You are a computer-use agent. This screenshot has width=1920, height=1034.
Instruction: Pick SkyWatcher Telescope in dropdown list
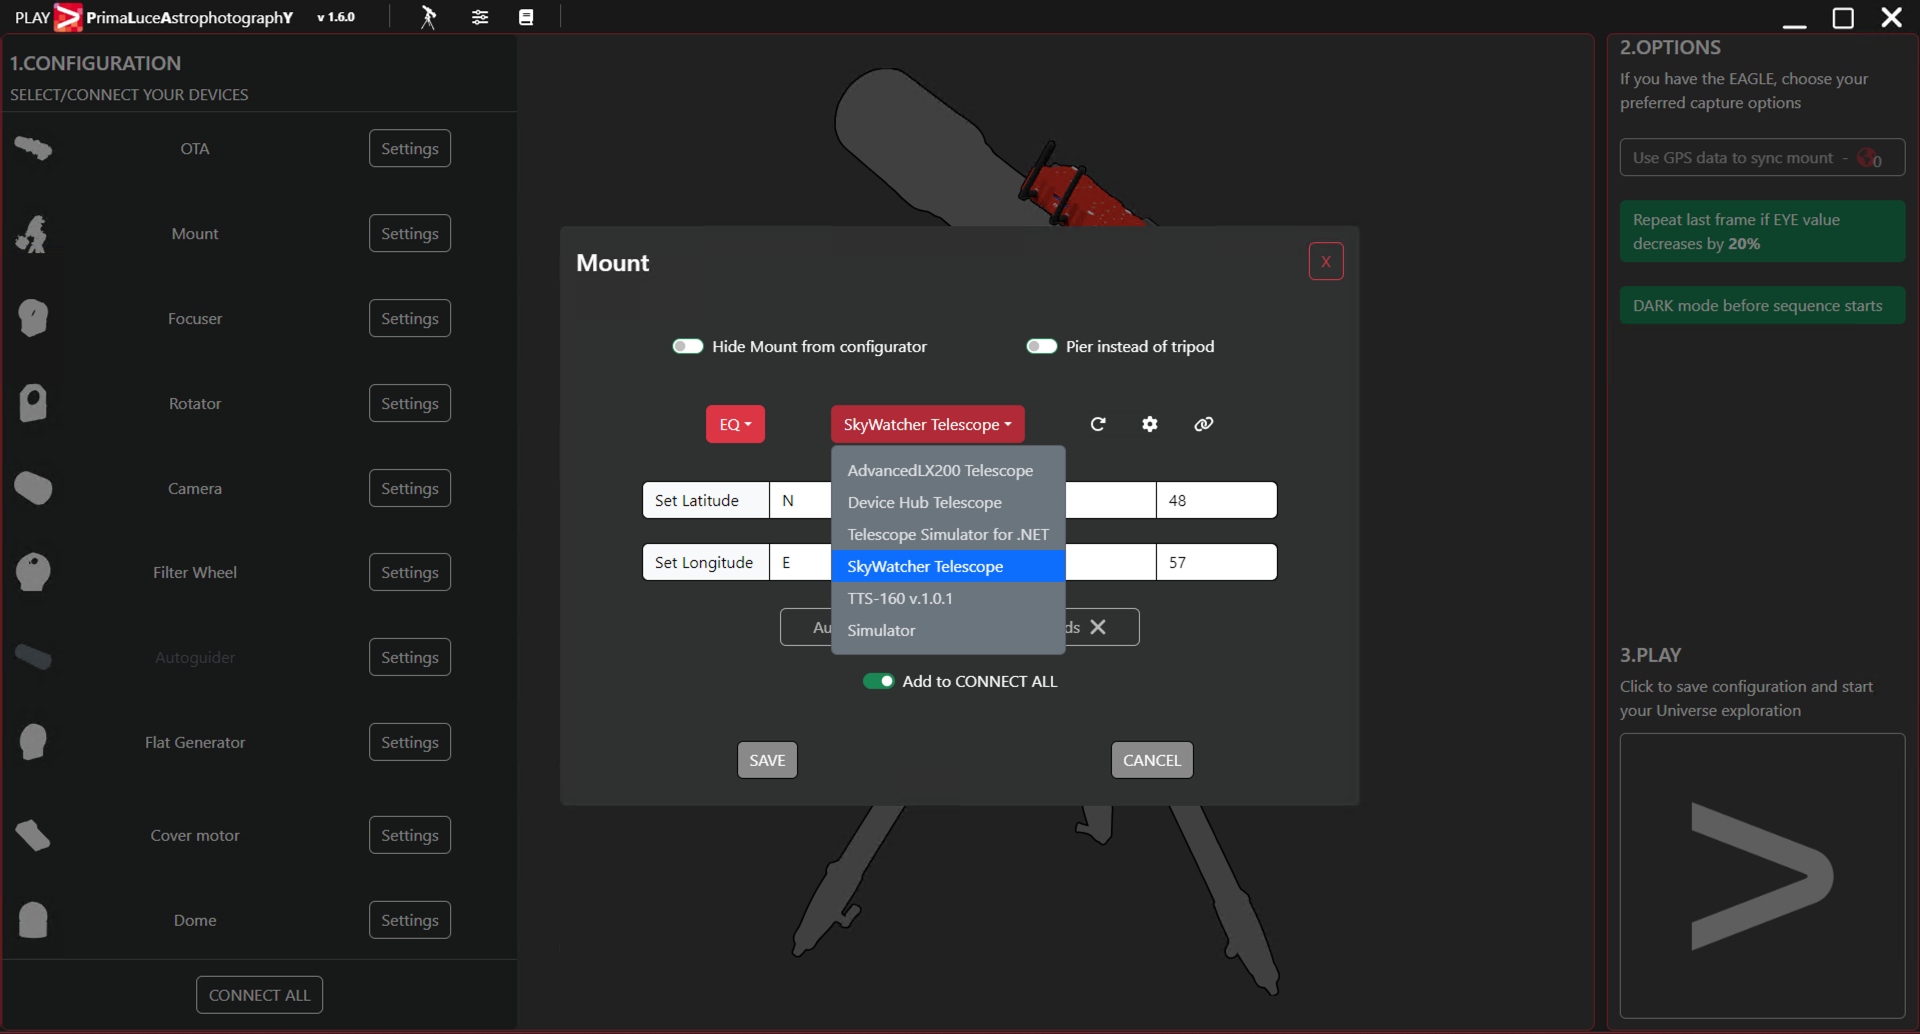point(948,566)
